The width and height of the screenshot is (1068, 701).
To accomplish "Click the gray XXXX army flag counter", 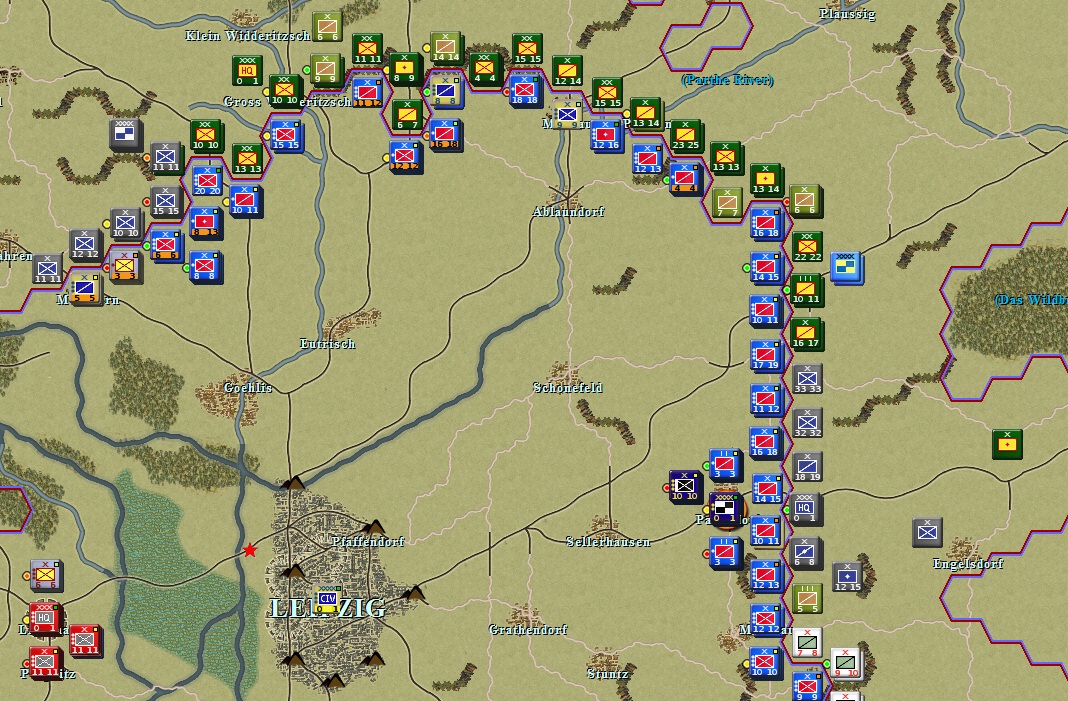I will [125, 134].
